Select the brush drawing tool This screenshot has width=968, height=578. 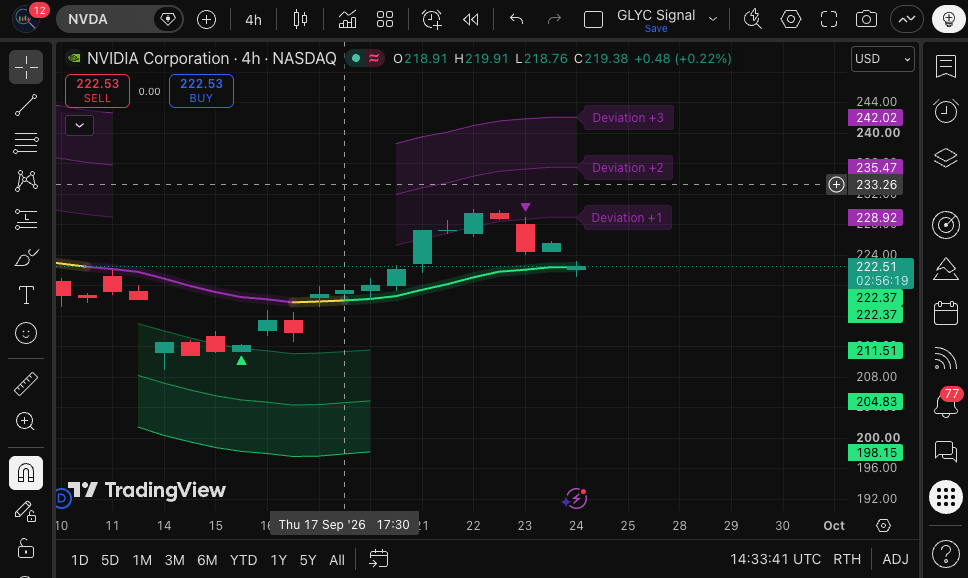click(x=26, y=258)
